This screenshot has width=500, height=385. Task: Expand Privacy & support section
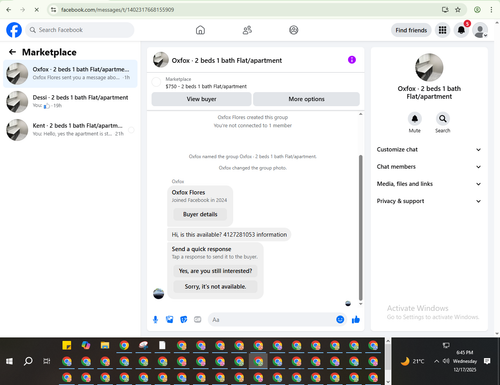pyautogui.click(x=429, y=201)
